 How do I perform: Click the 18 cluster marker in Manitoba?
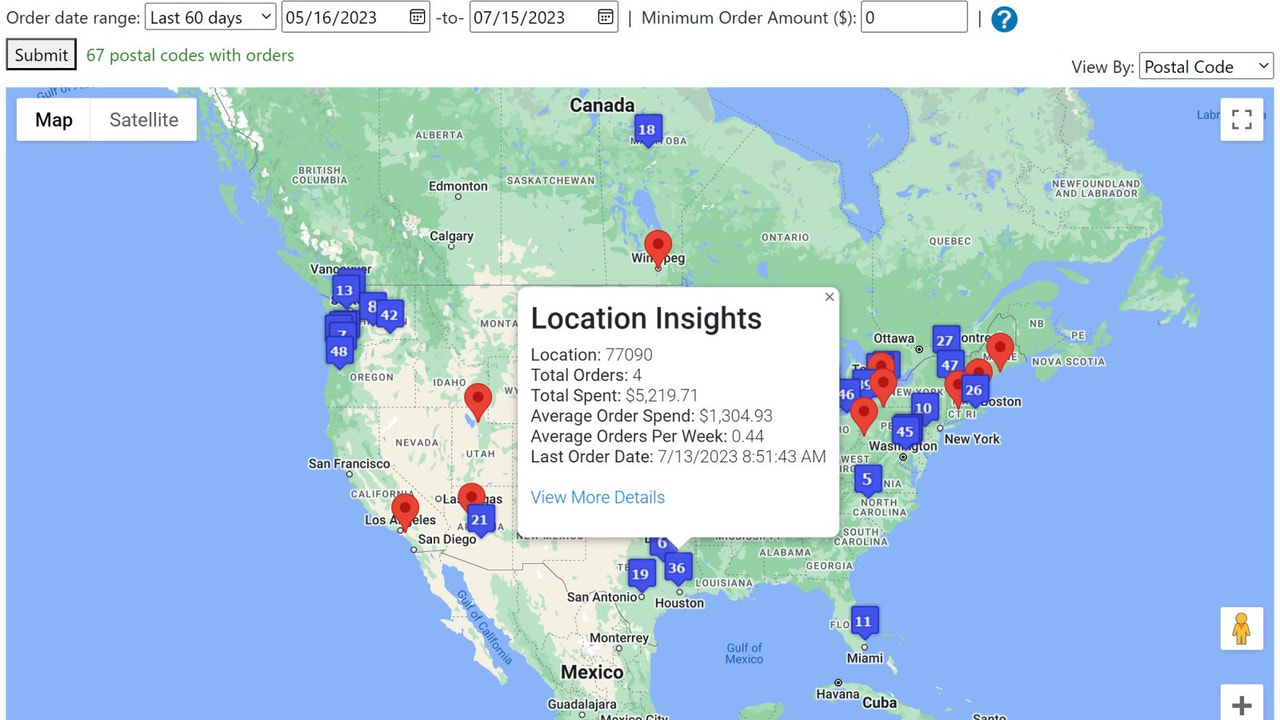tap(647, 128)
